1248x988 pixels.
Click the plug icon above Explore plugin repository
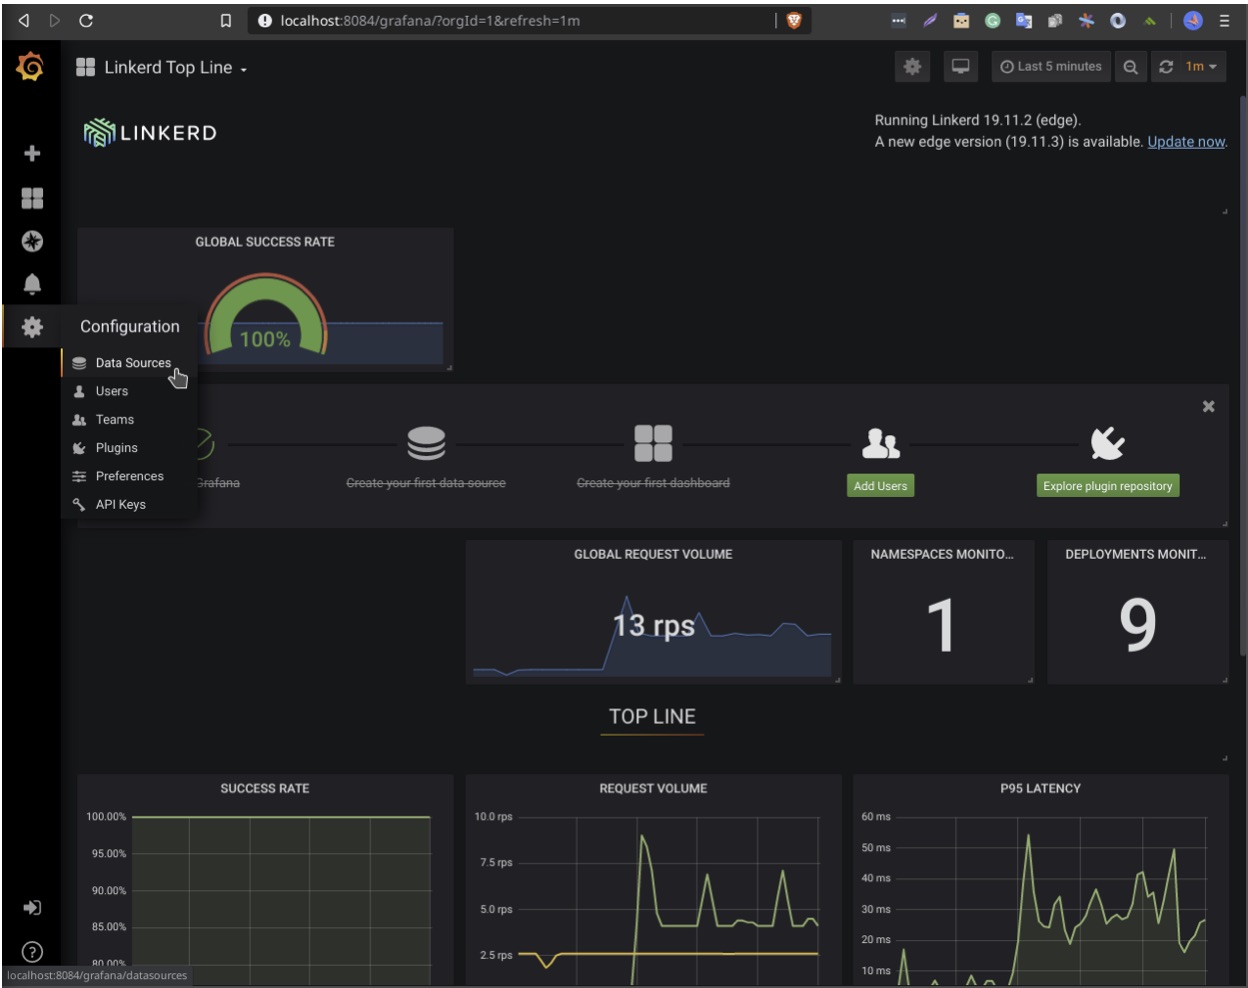[1108, 443]
